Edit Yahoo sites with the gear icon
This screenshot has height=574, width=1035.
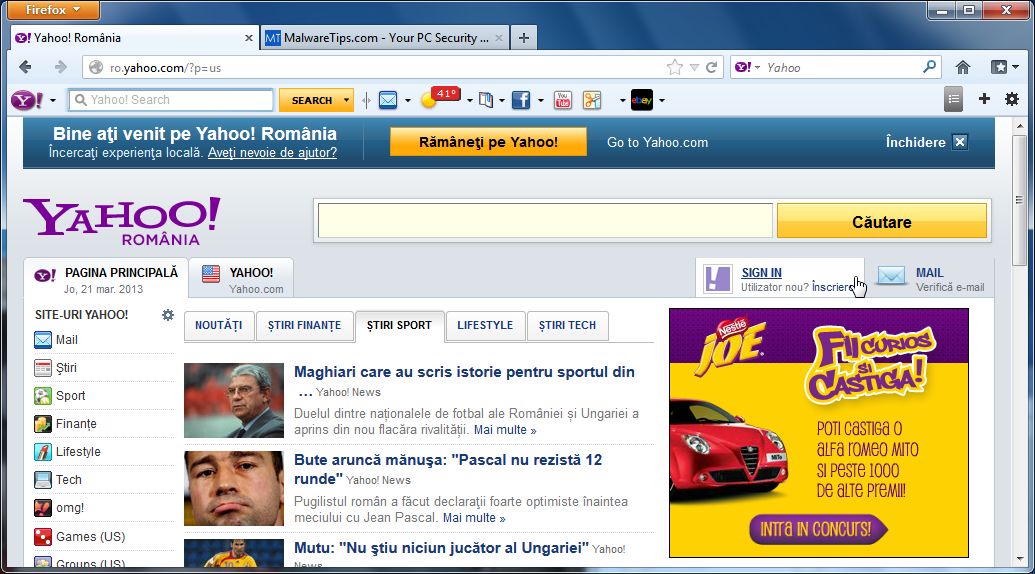coord(168,315)
